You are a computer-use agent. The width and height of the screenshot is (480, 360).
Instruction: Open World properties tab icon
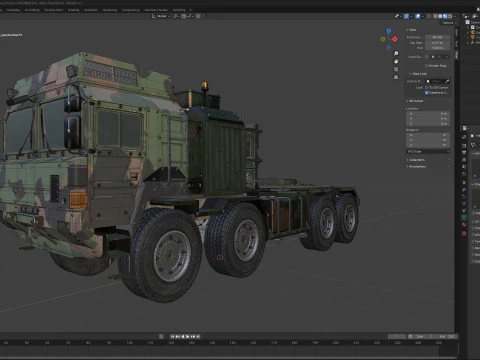pos(464,174)
